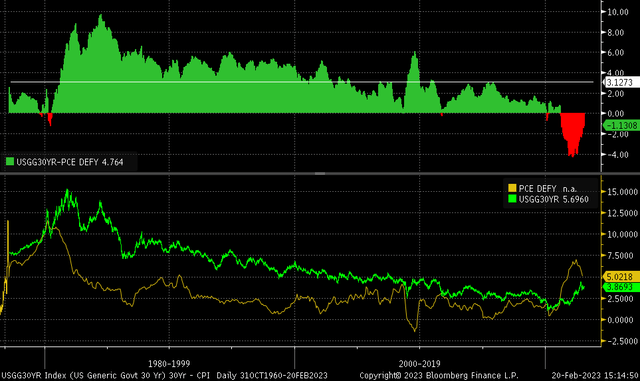Grab the panel divider handle between charts
The height and width of the screenshot is (381, 640).
[x=320, y=174]
